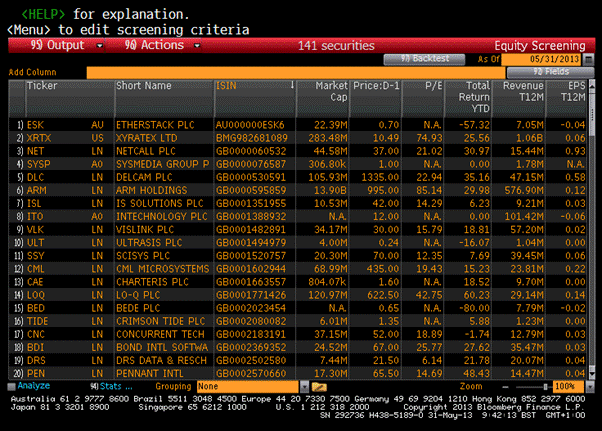Open the Actions menu
This screenshot has height=431, width=602.
point(154,45)
